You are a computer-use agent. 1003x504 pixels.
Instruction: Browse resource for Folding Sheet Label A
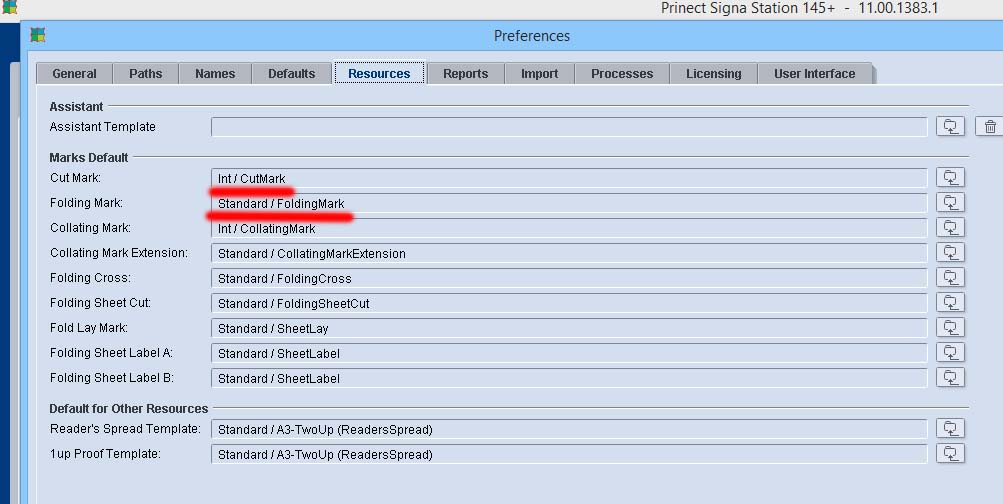(950, 352)
